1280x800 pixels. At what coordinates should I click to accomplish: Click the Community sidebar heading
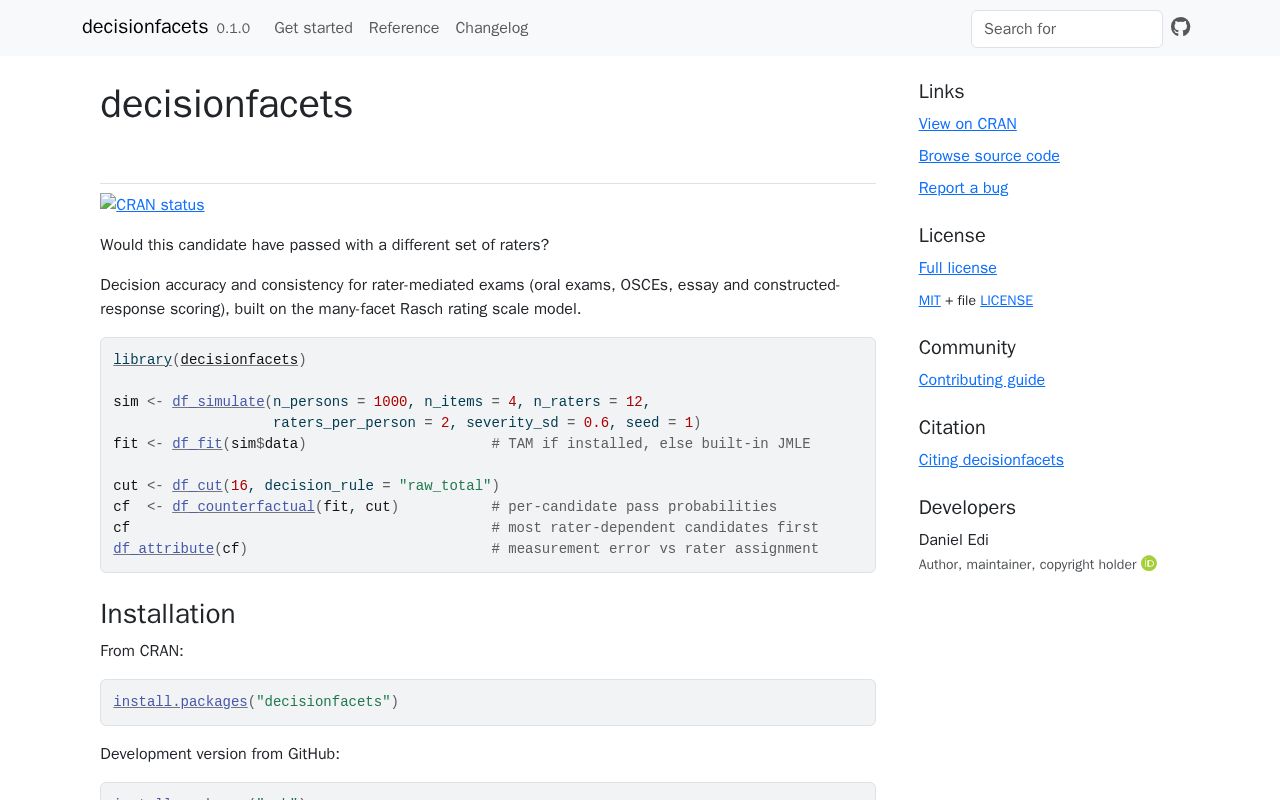click(x=967, y=348)
